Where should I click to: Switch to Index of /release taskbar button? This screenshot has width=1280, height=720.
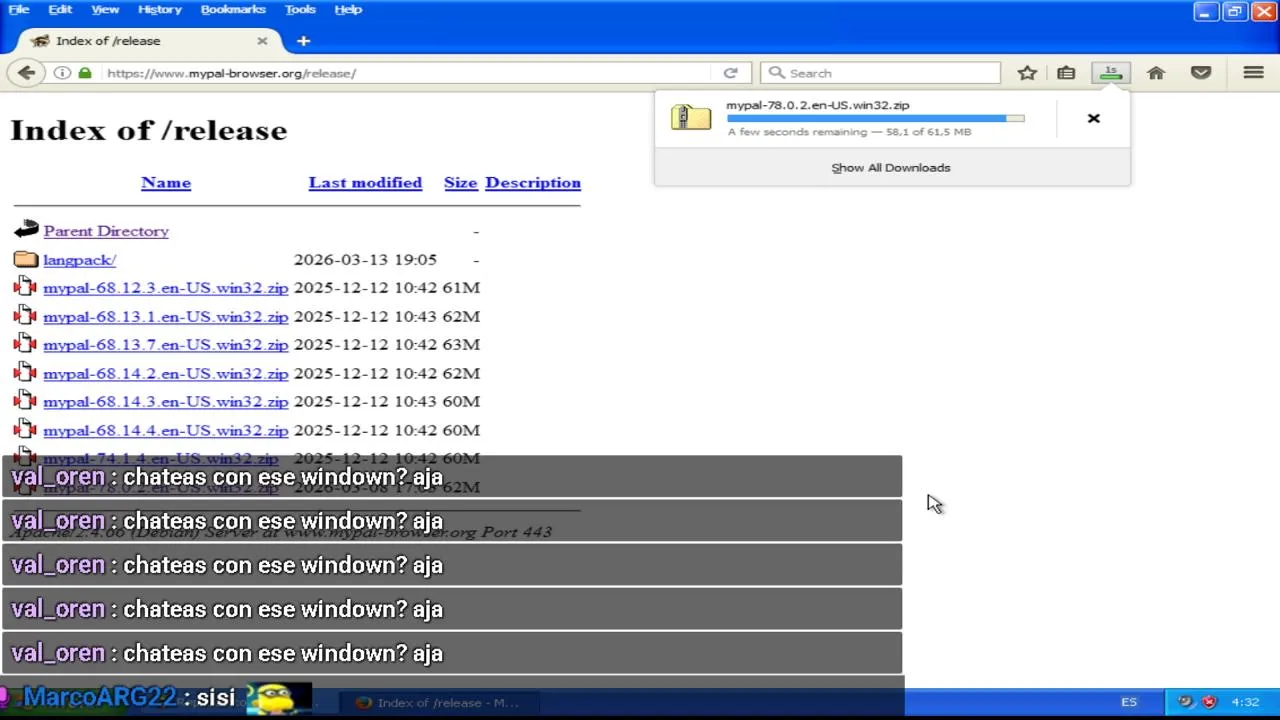(x=438, y=702)
